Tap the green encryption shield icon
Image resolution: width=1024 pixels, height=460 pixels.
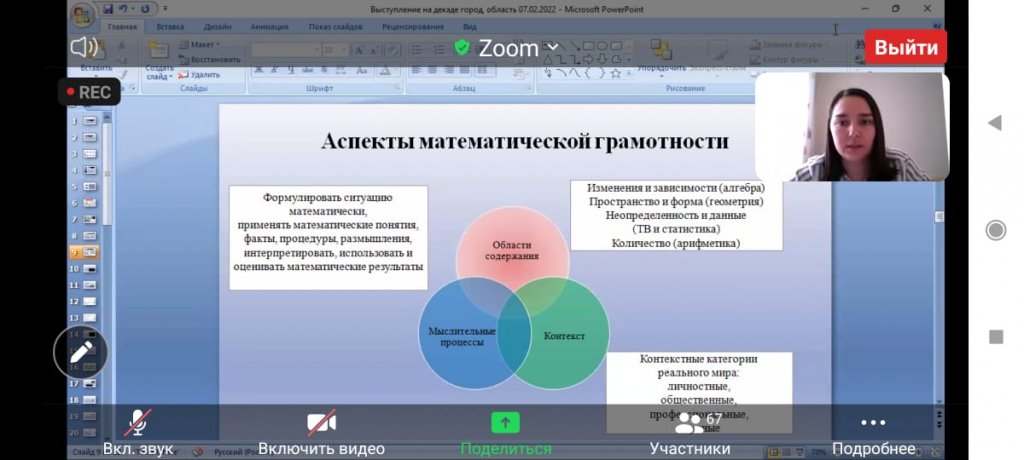click(x=462, y=47)
